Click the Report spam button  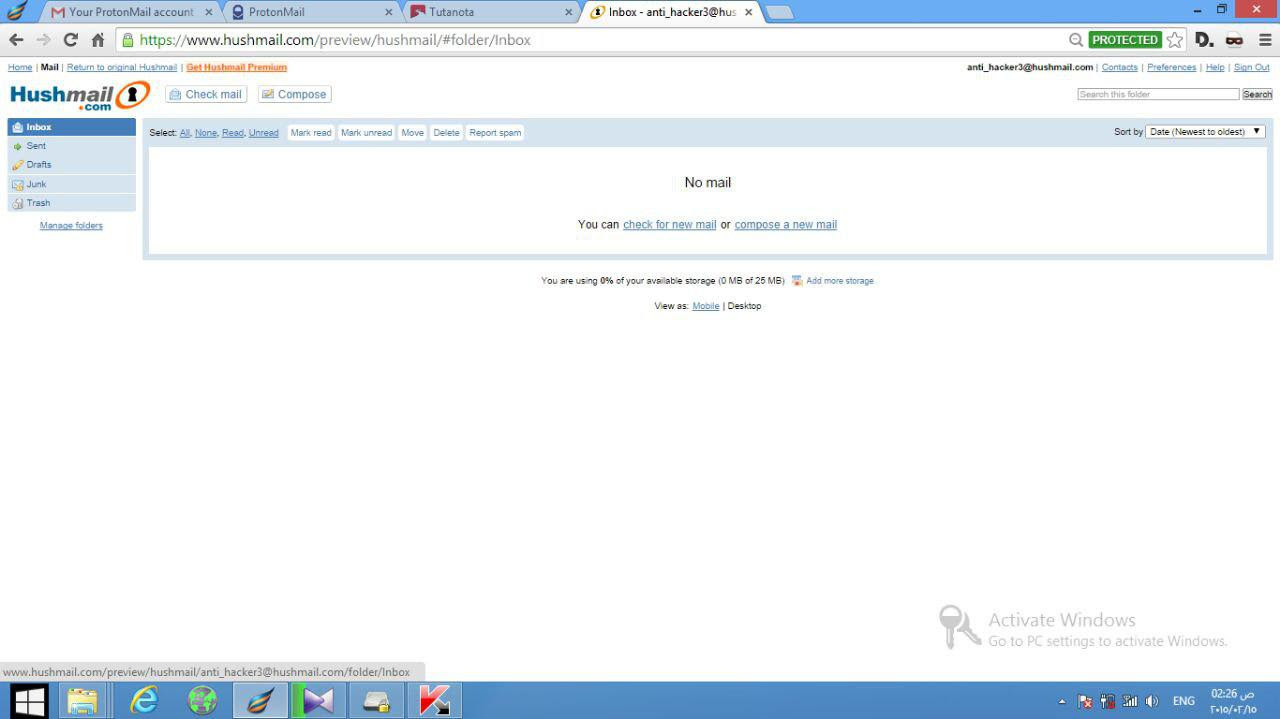tap(495, 133)
